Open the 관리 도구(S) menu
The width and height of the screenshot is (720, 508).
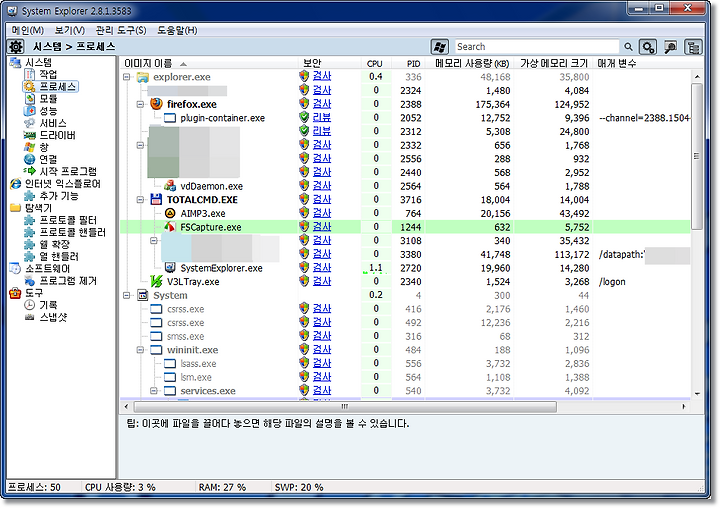coord(121,30)
